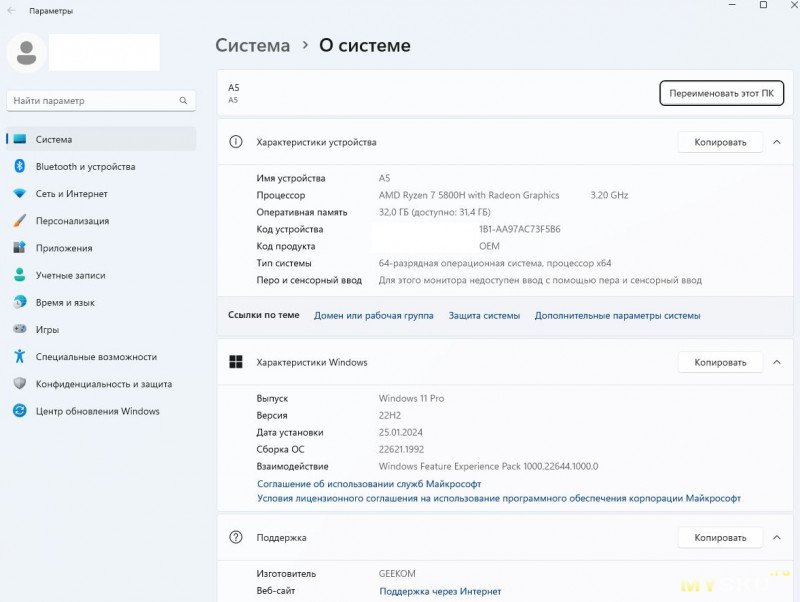The height and width of the screenshot is (602, 800).
Task: Open the Microsoft software license terms link
Action: 498,498
